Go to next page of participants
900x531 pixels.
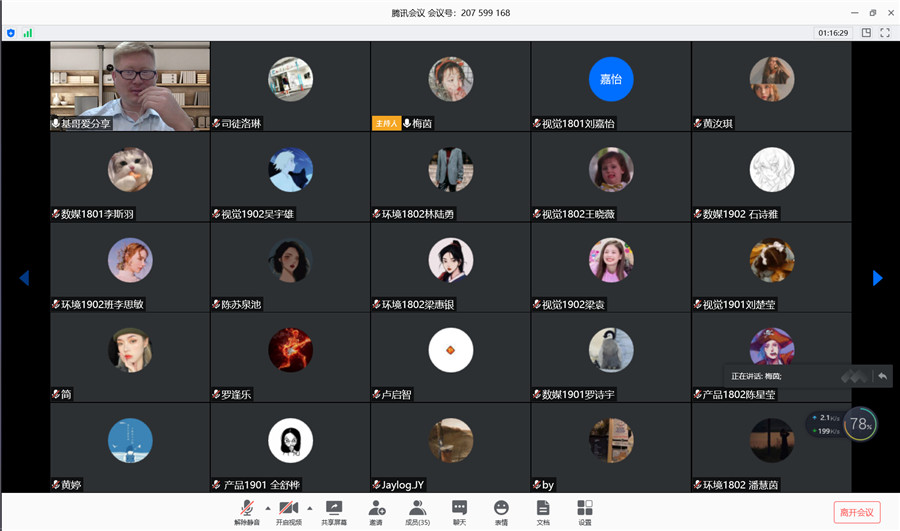point(877,278)
